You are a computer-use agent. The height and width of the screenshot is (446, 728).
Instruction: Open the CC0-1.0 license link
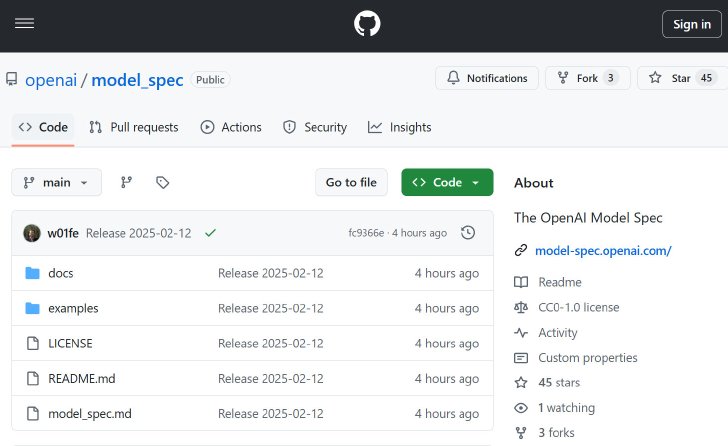pos(578,307)
